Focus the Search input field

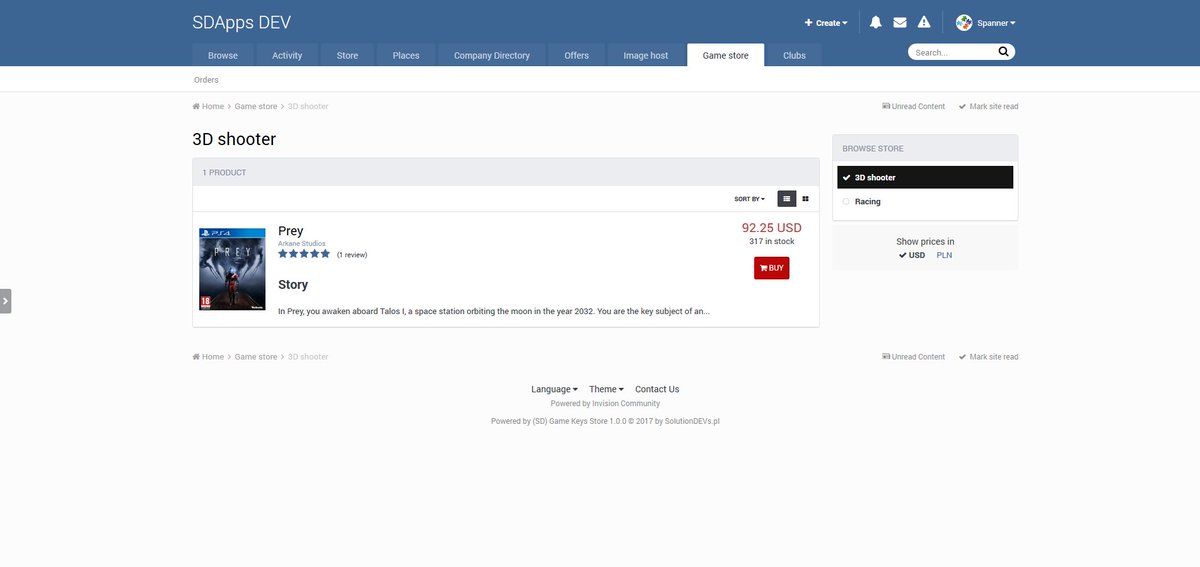[x=953, y=52]
